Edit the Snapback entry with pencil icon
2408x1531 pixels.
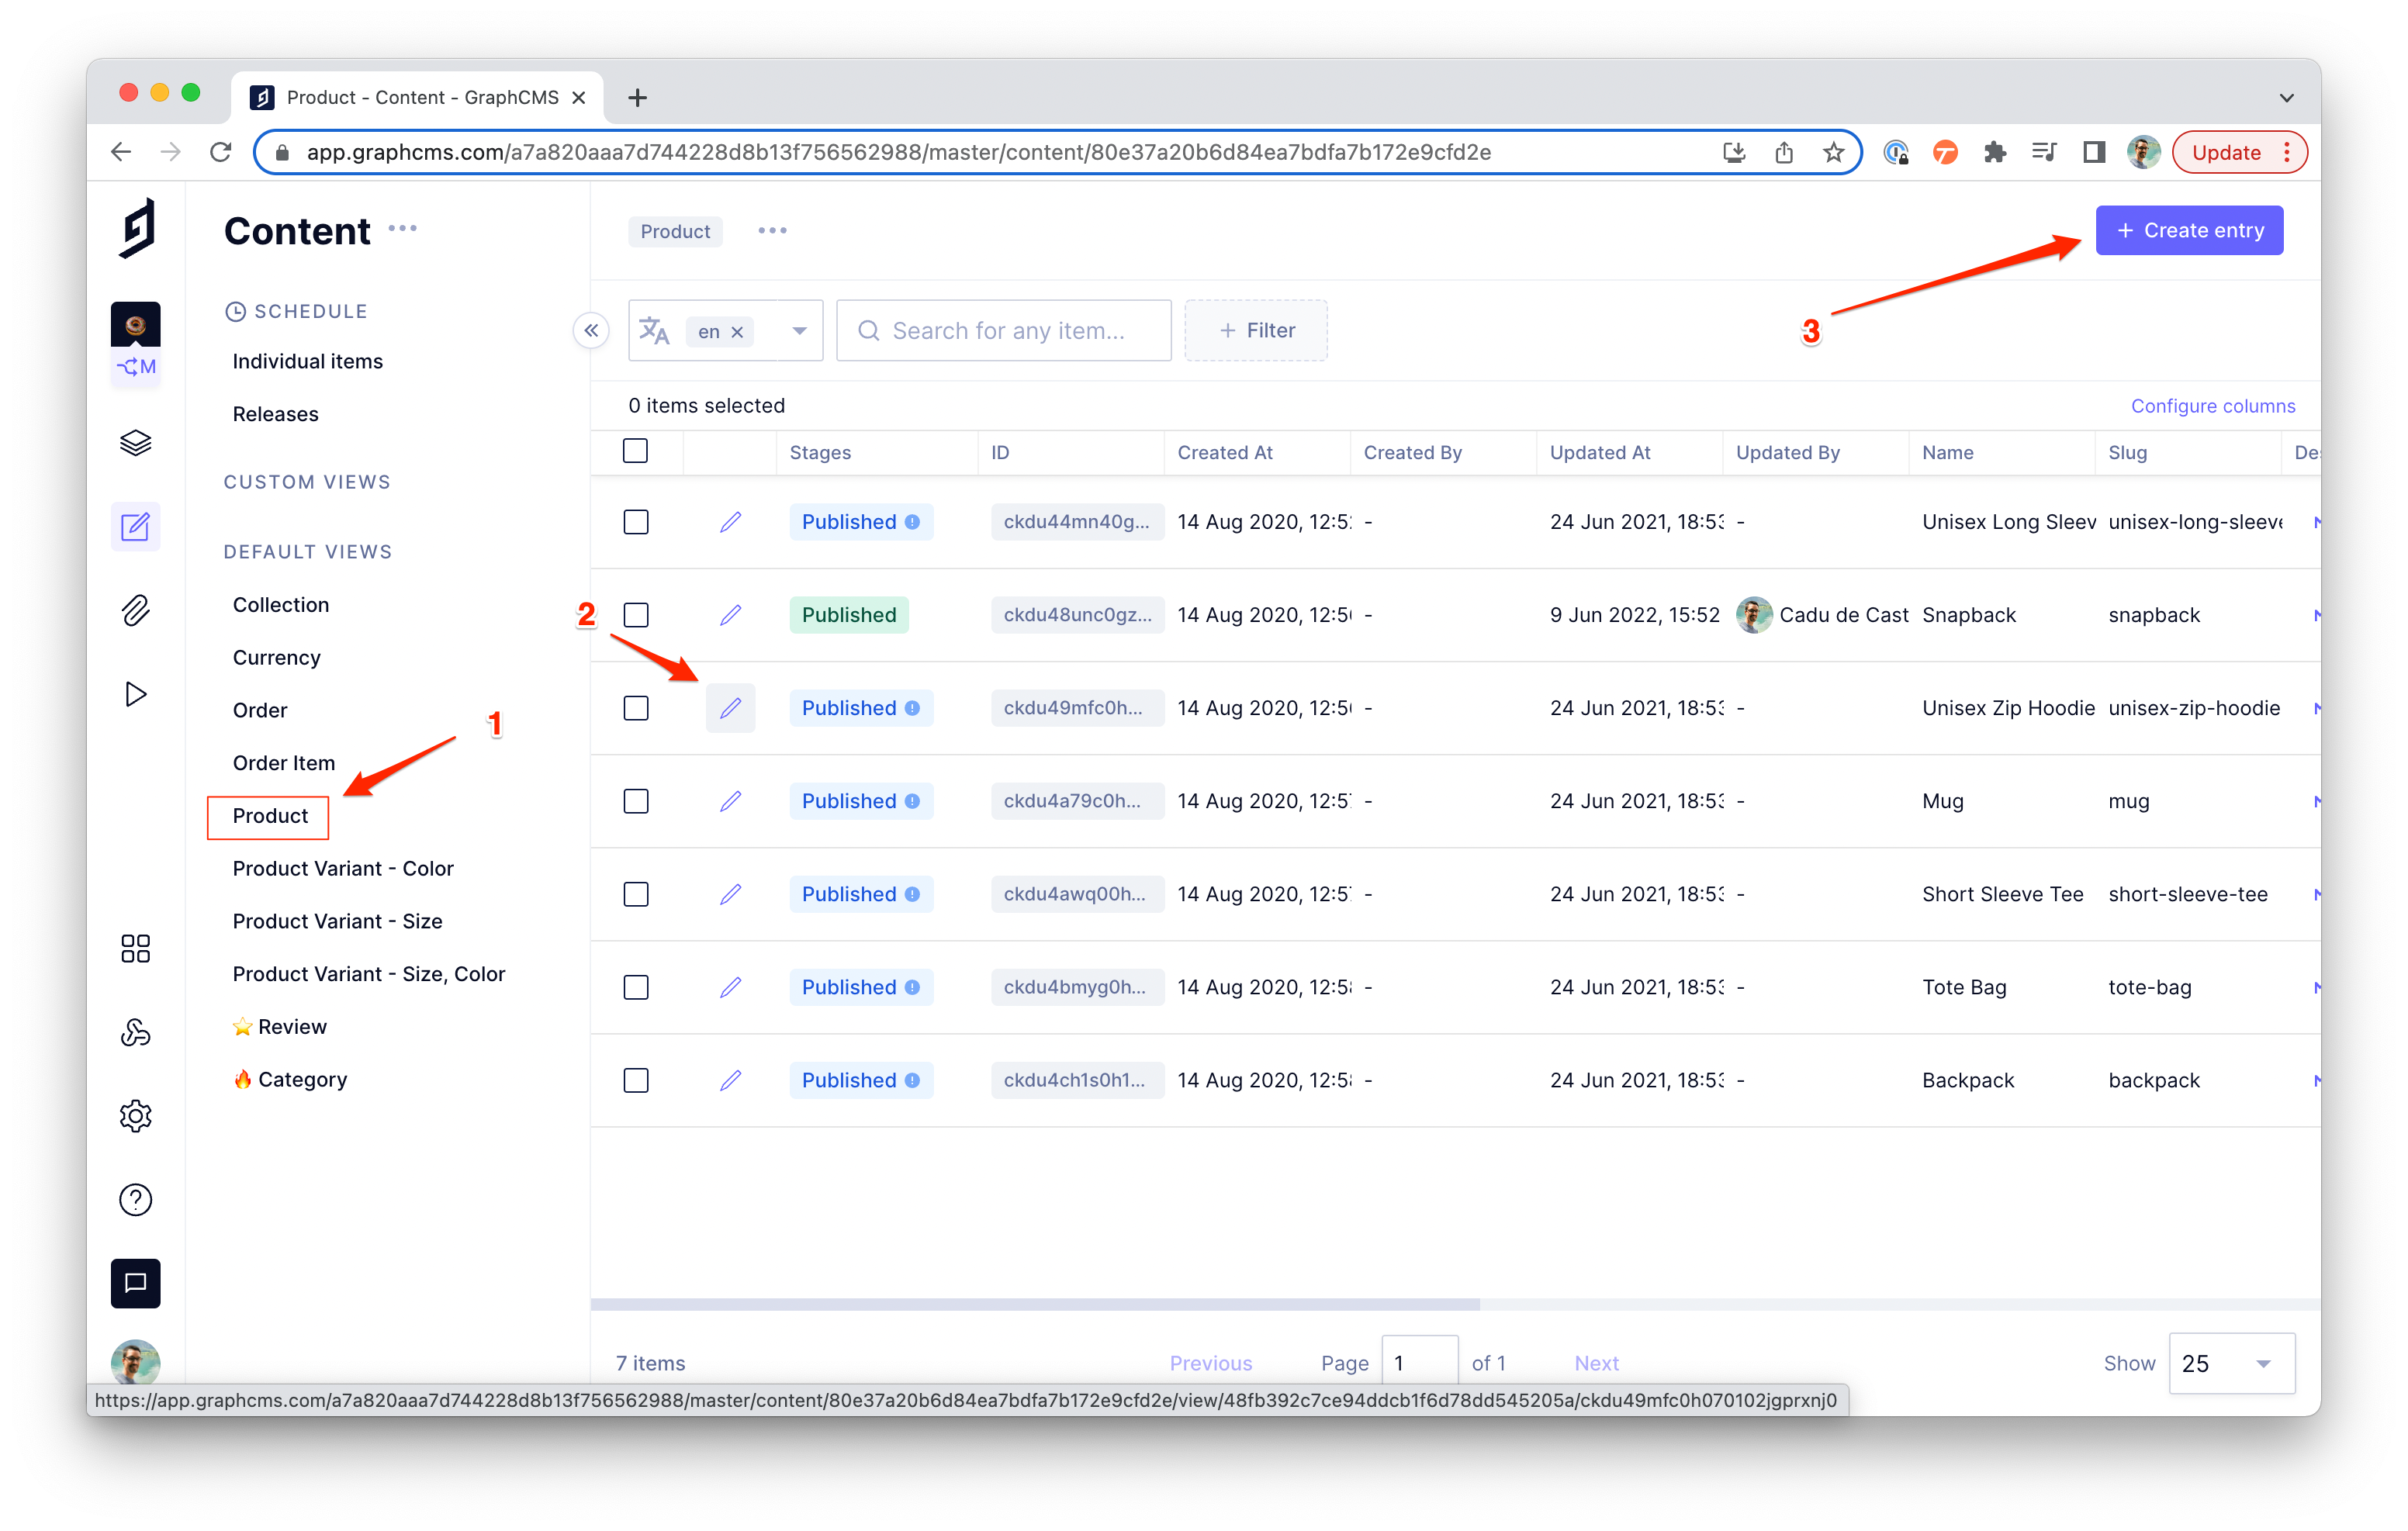[x=730, y=615]
